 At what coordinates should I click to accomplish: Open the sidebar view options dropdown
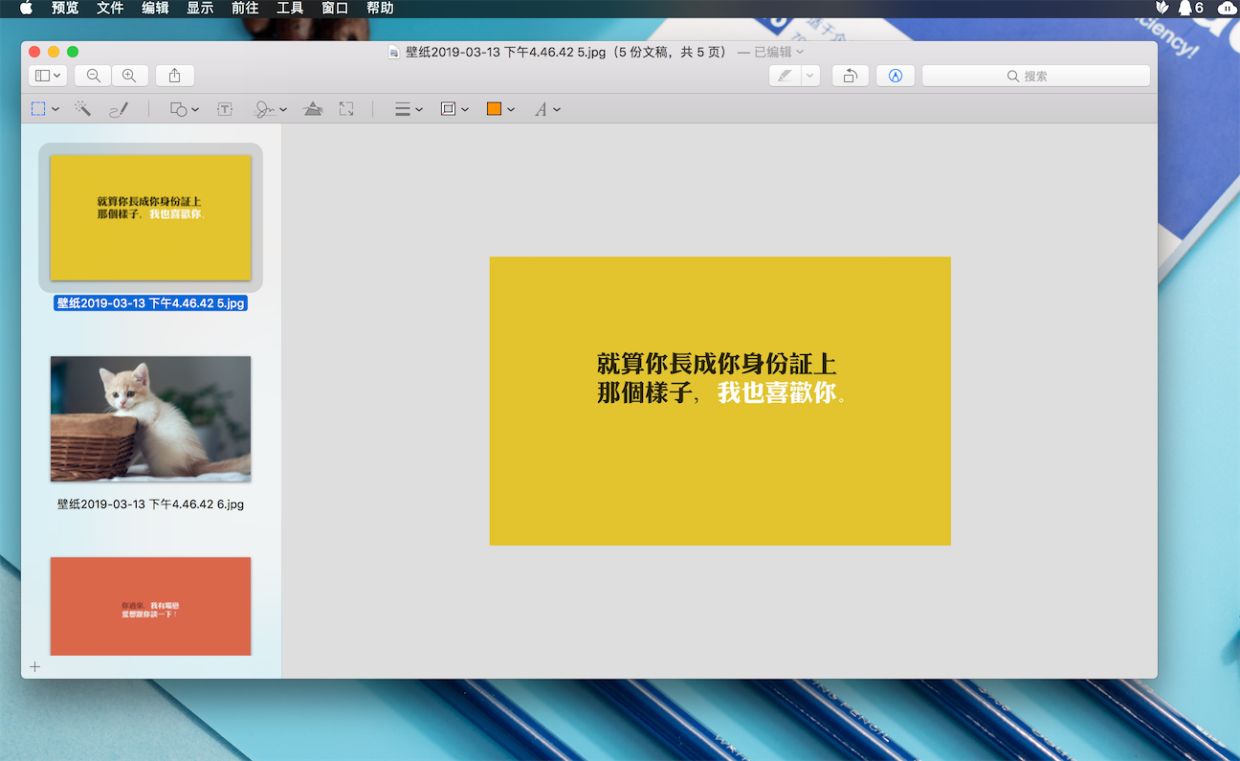pos(48,75)
